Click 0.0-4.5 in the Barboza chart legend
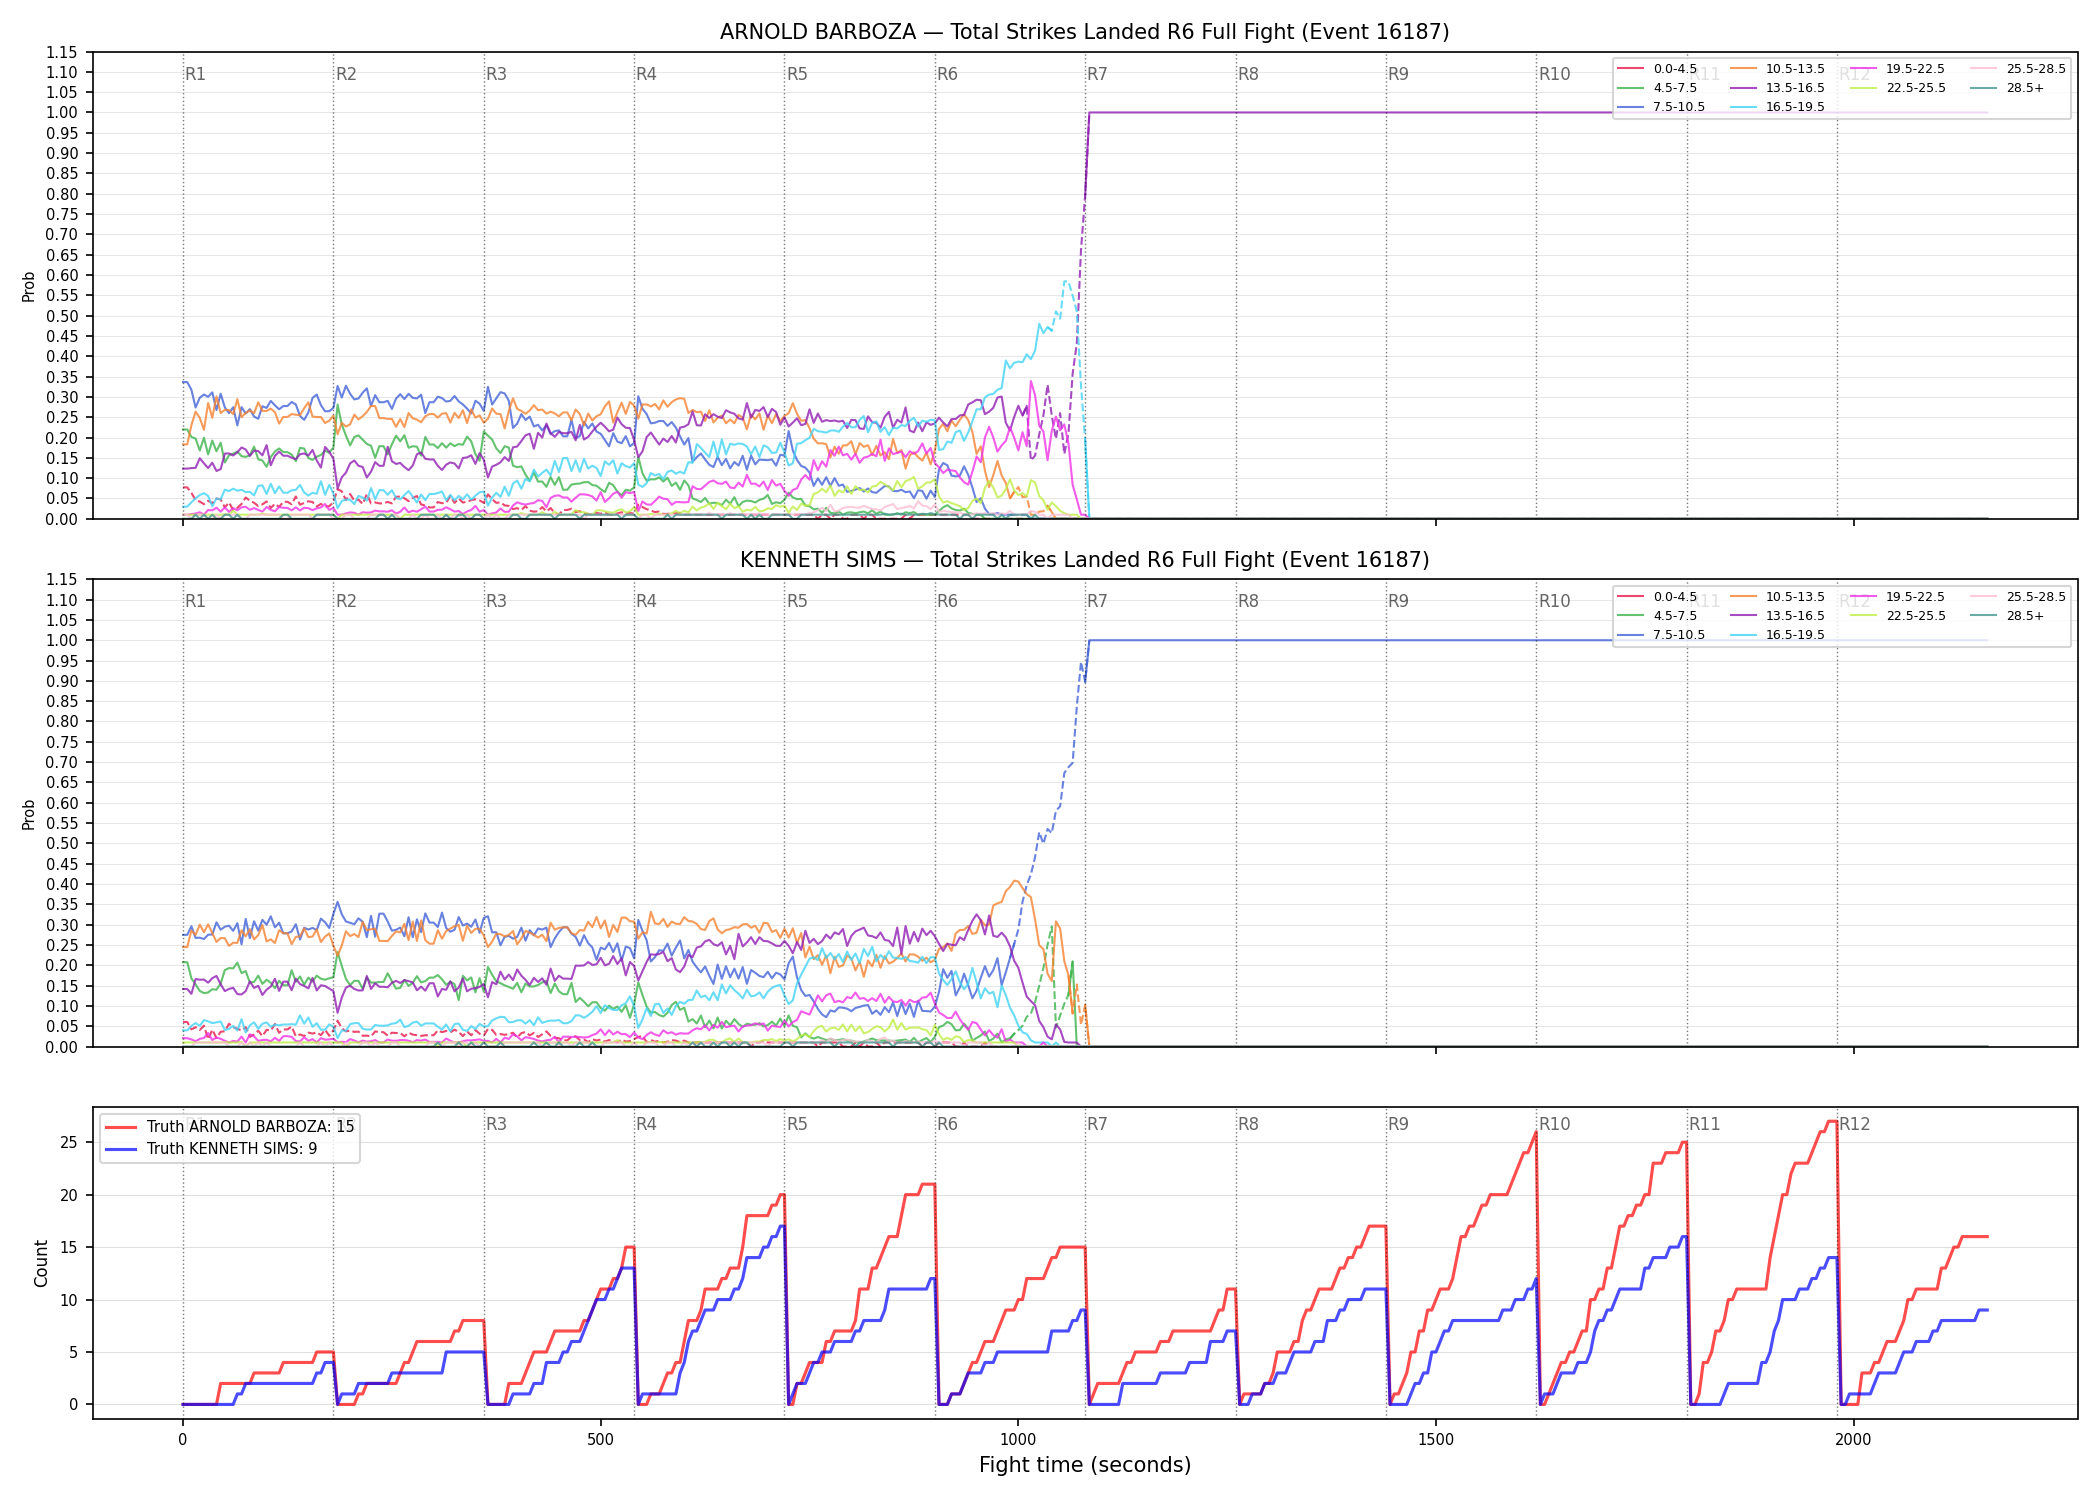The height and width of the screenshot is (1500, 2100). (1675, 69)
